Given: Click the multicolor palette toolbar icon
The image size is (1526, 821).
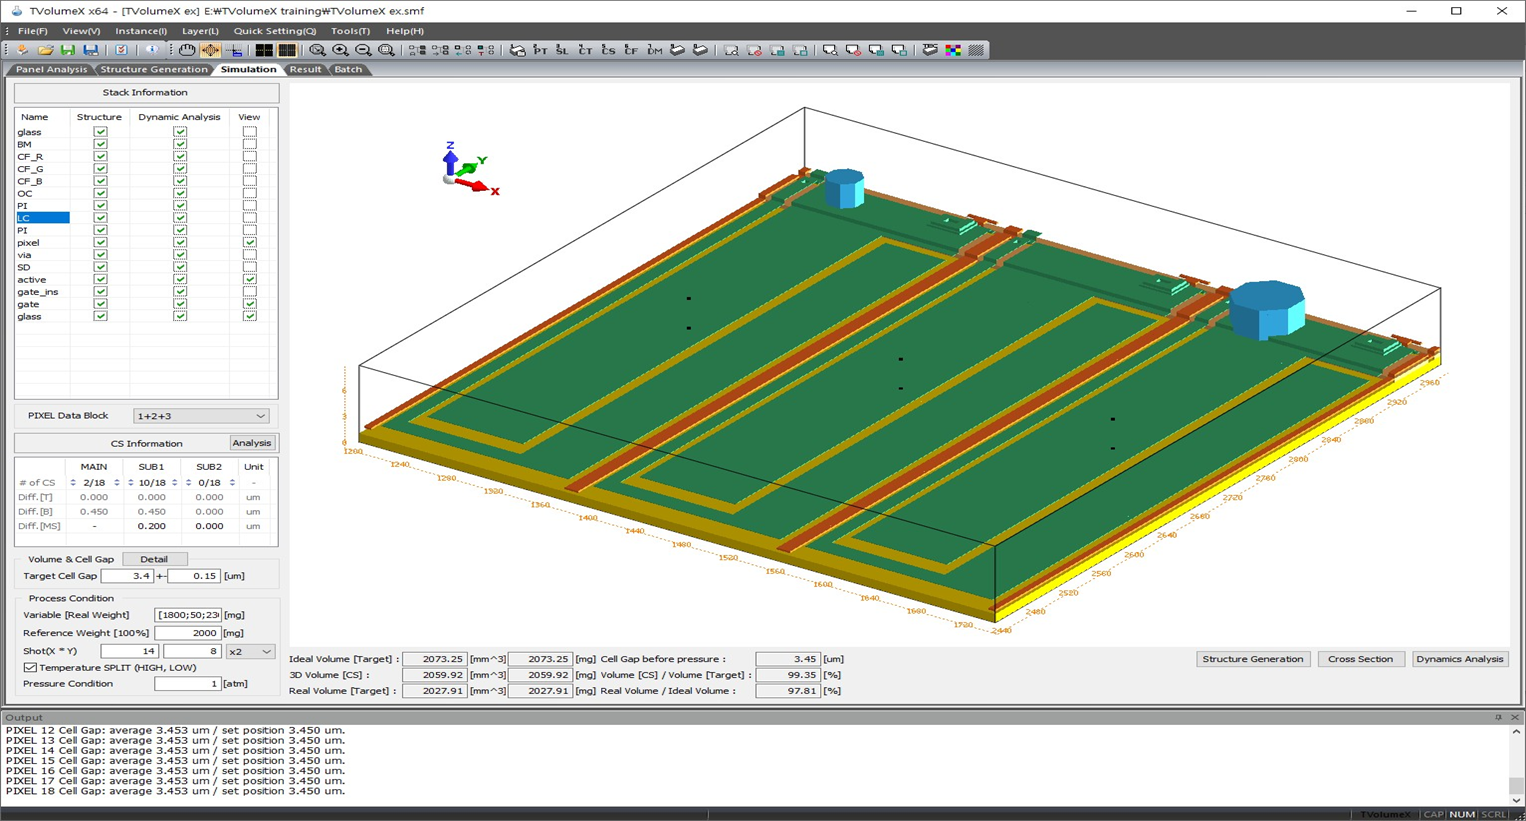Looking at the screenshot, I should [x=953, y=50].
